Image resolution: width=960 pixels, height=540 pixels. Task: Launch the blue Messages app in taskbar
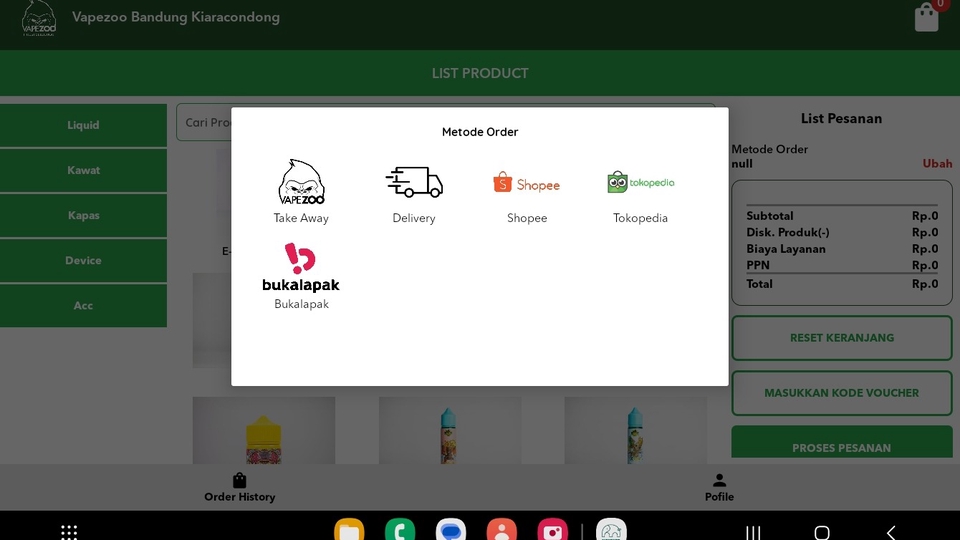(x=451, y=530)
